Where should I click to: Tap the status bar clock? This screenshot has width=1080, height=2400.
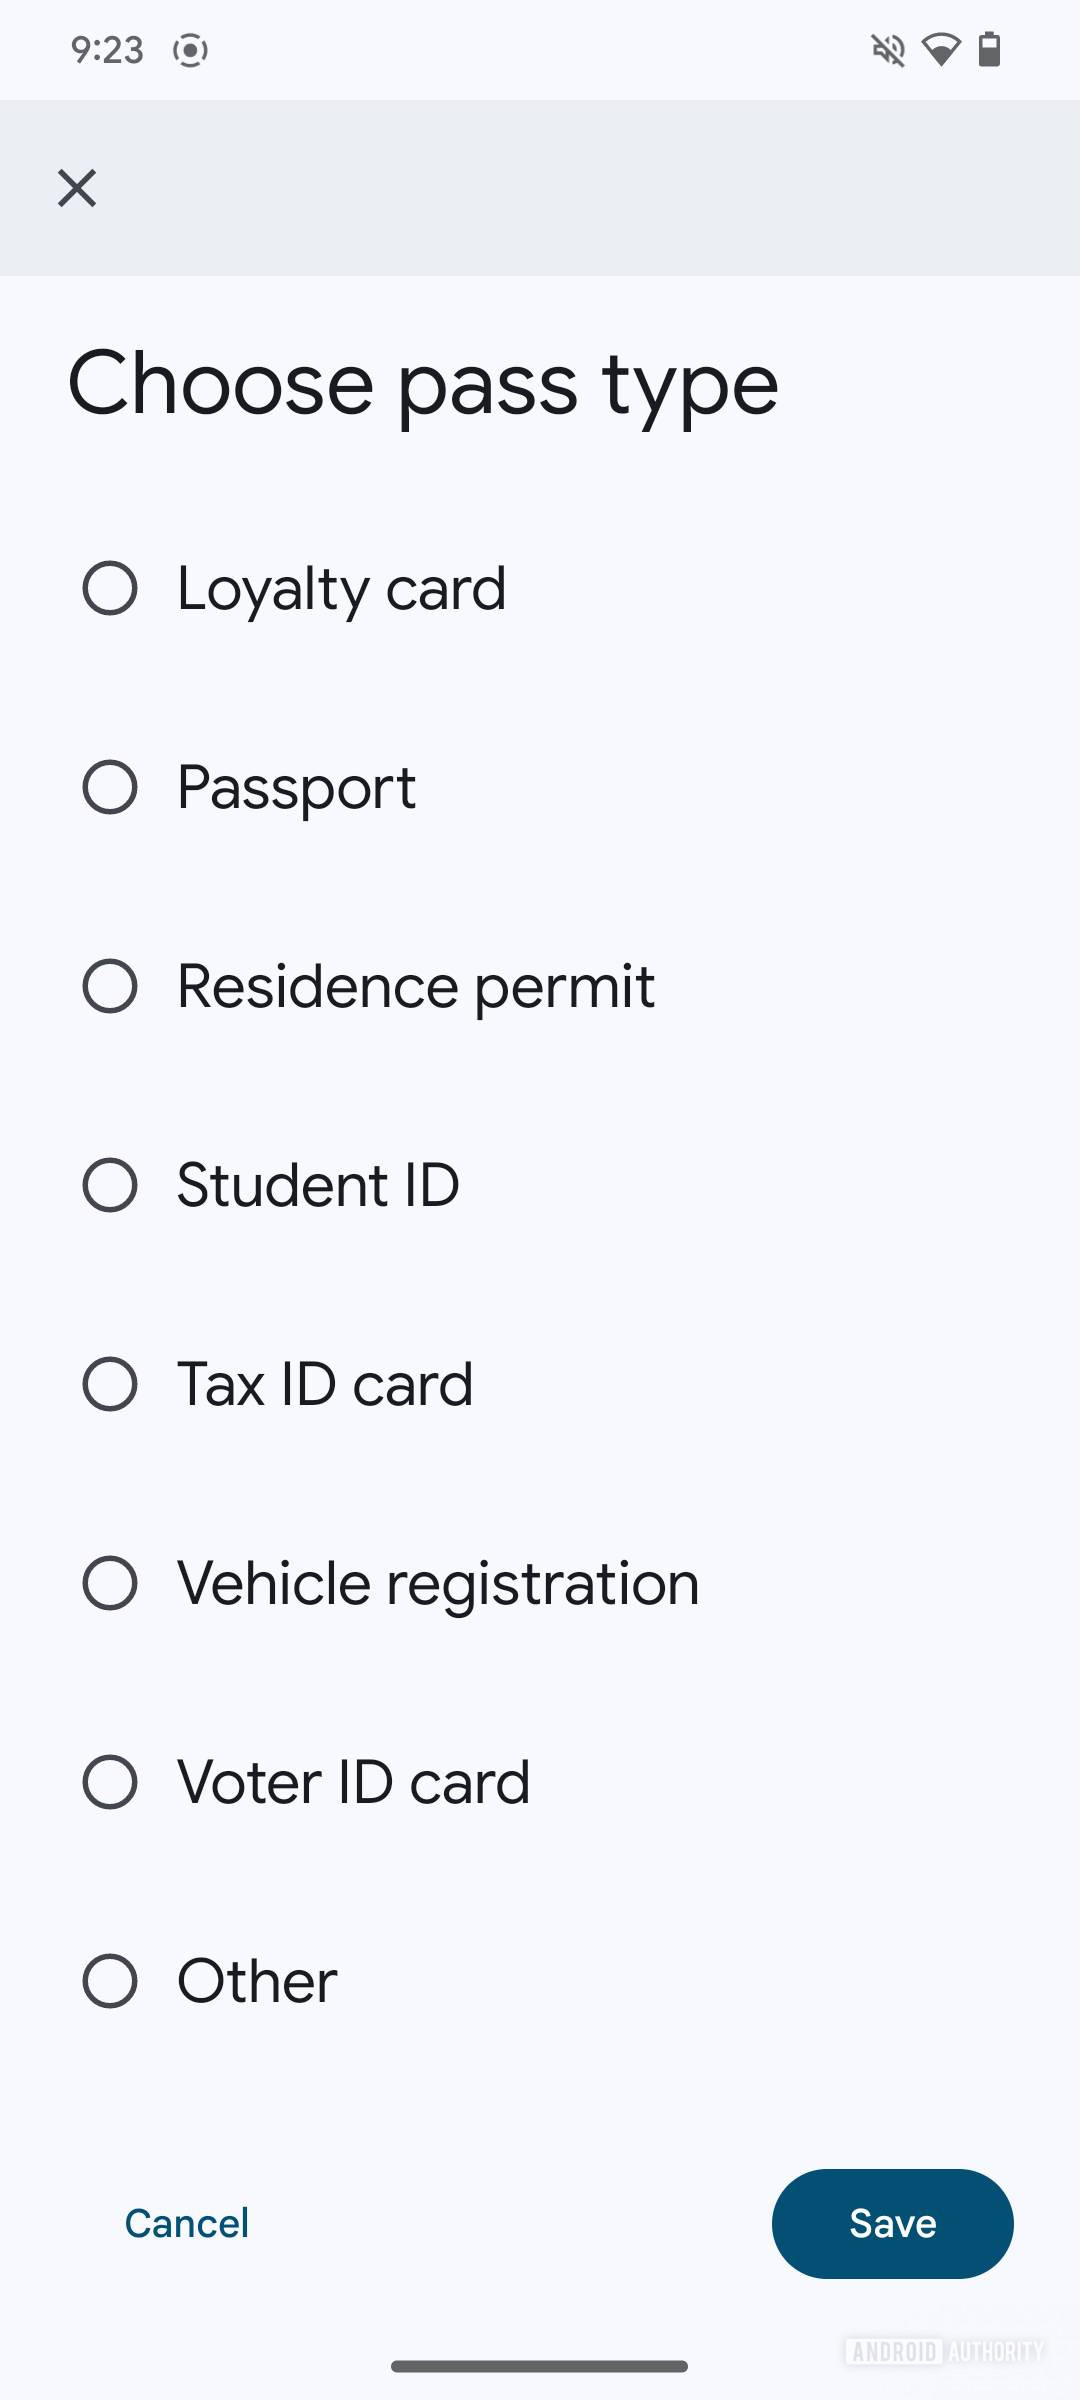107,49
